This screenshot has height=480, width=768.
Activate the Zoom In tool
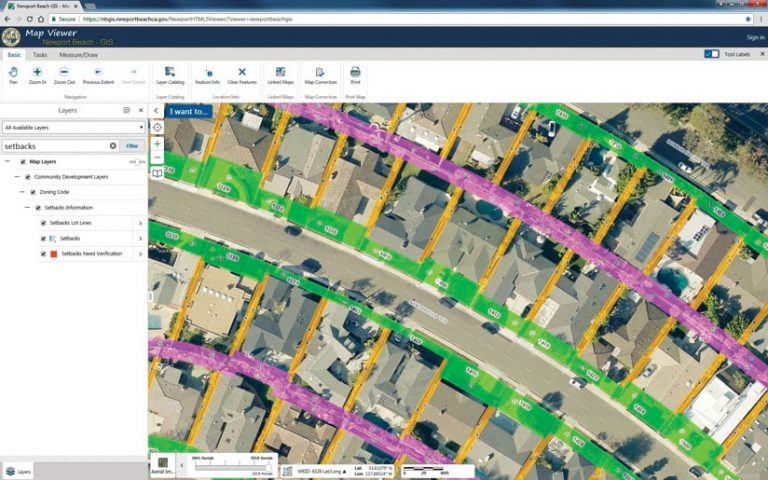37,75
